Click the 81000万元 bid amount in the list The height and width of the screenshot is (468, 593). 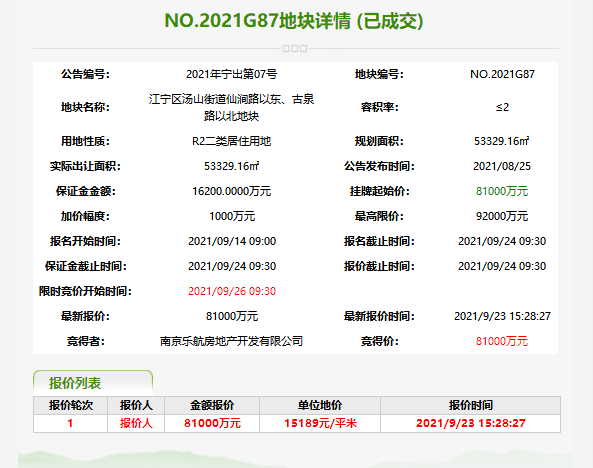[x=212, y=423]
